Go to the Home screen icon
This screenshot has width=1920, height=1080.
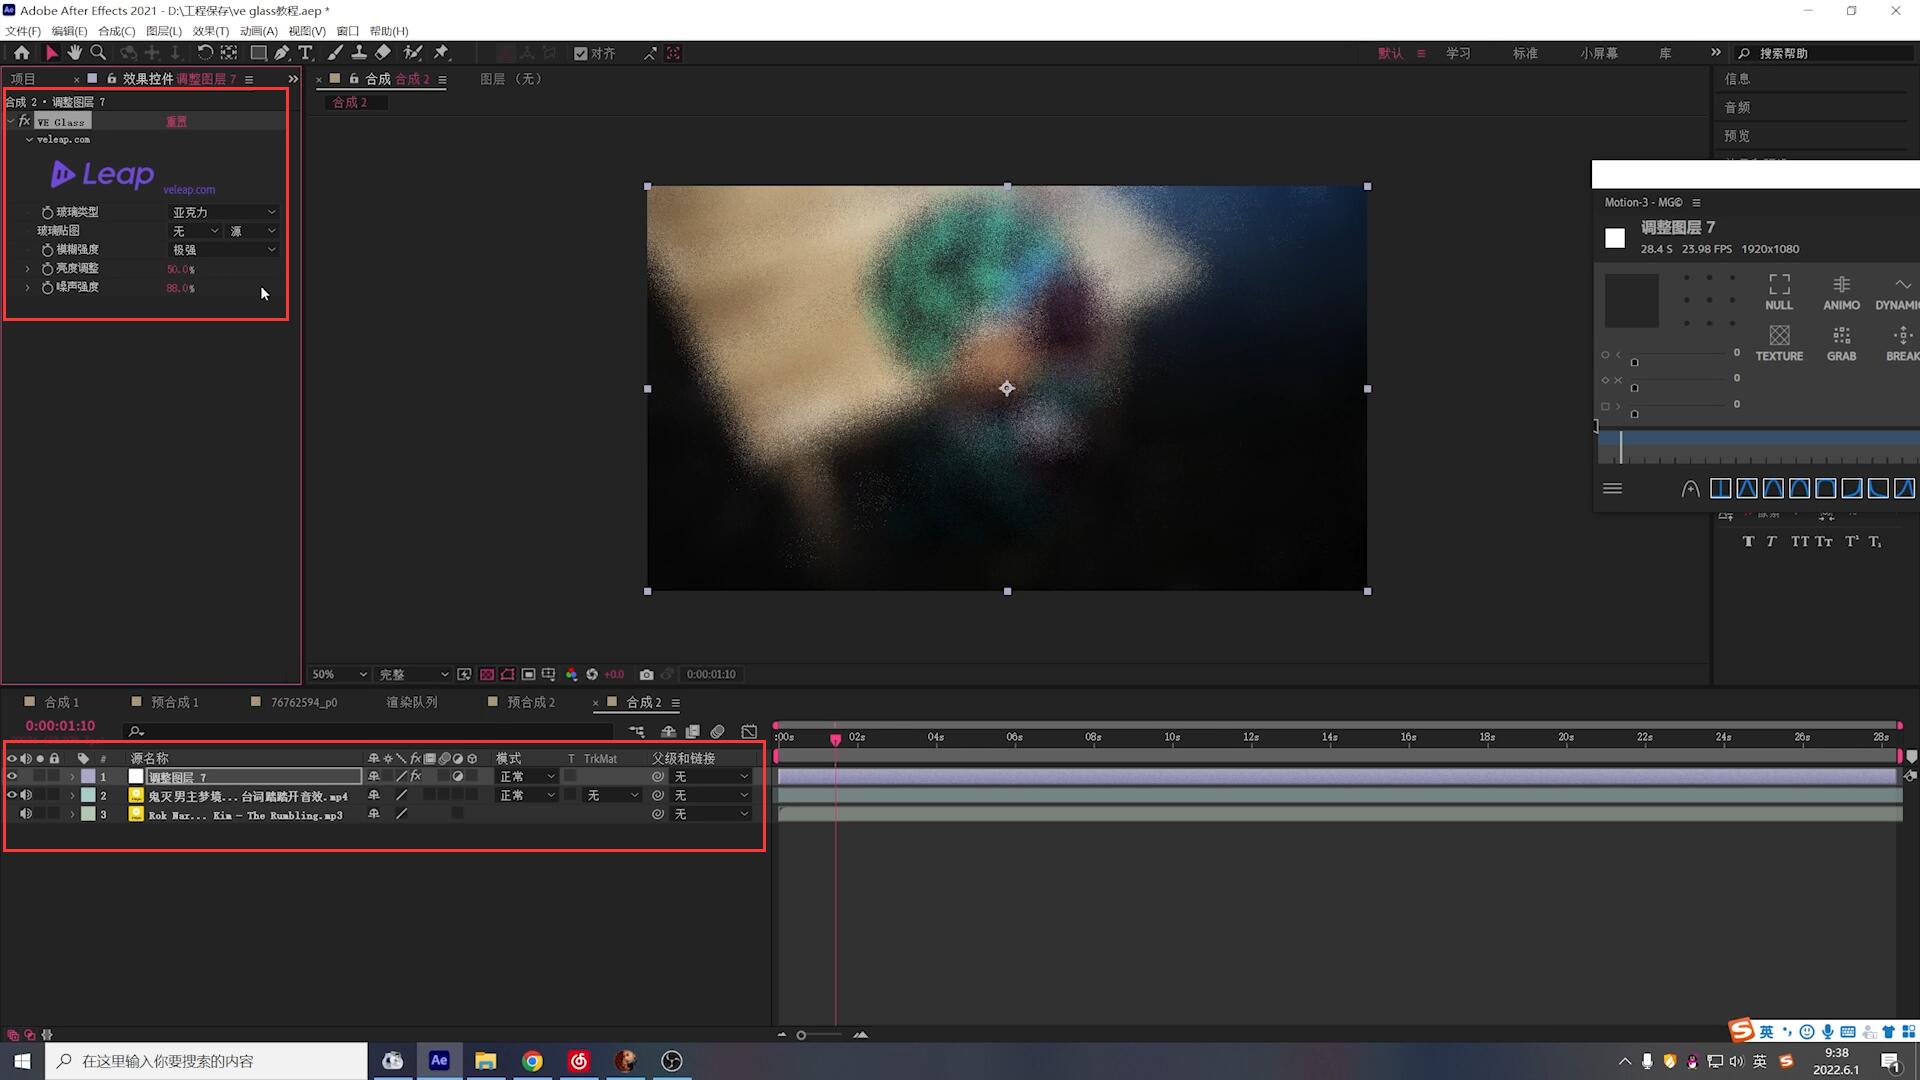point(21,53)
